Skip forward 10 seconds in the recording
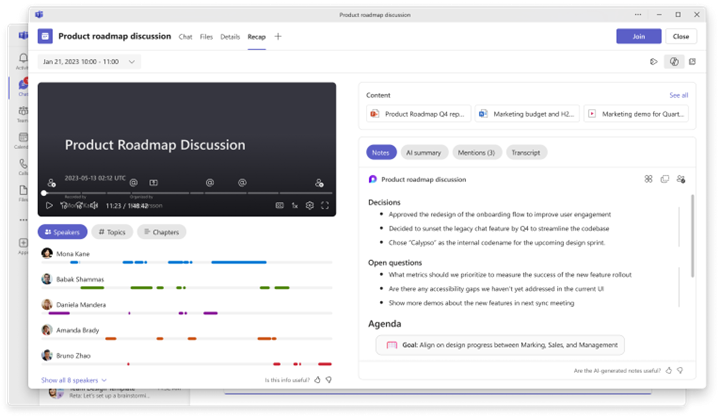 tap(79, 206)
